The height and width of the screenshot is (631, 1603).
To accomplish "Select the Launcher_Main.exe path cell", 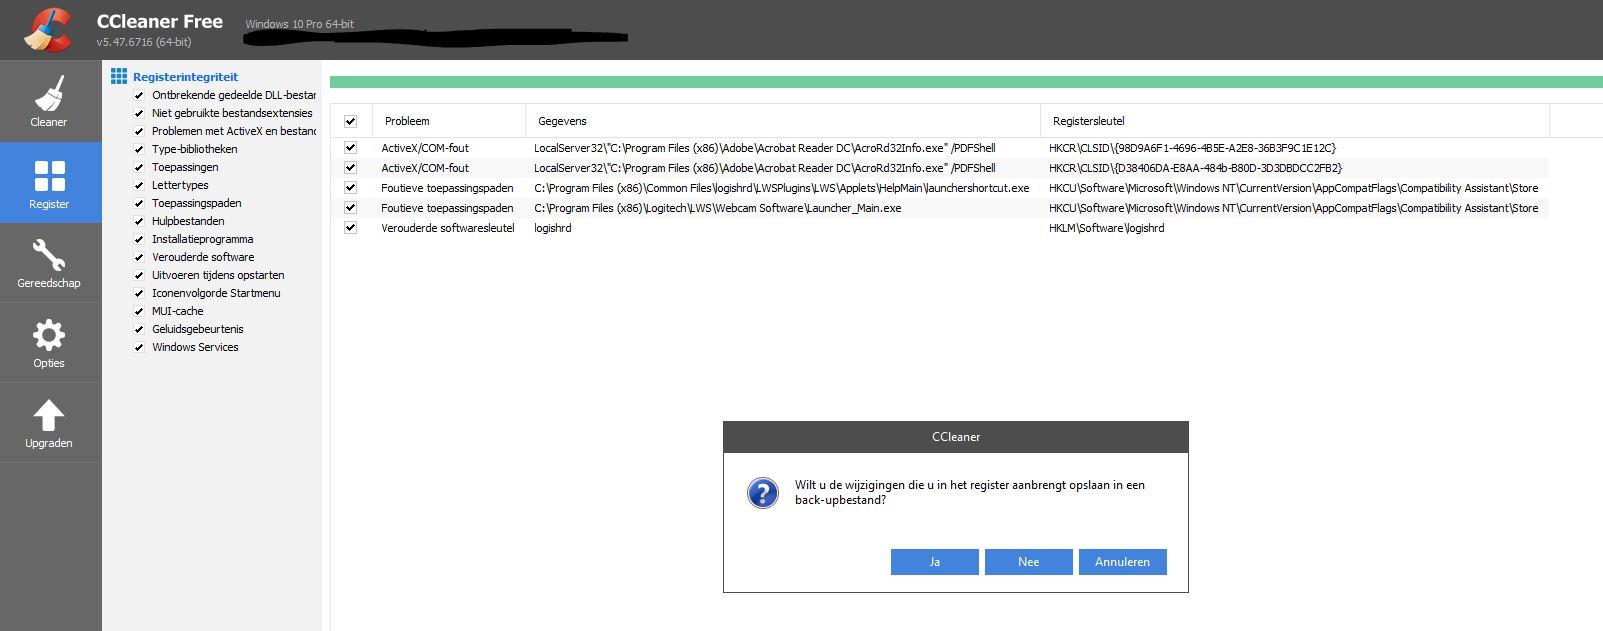I will click(718, 208).
